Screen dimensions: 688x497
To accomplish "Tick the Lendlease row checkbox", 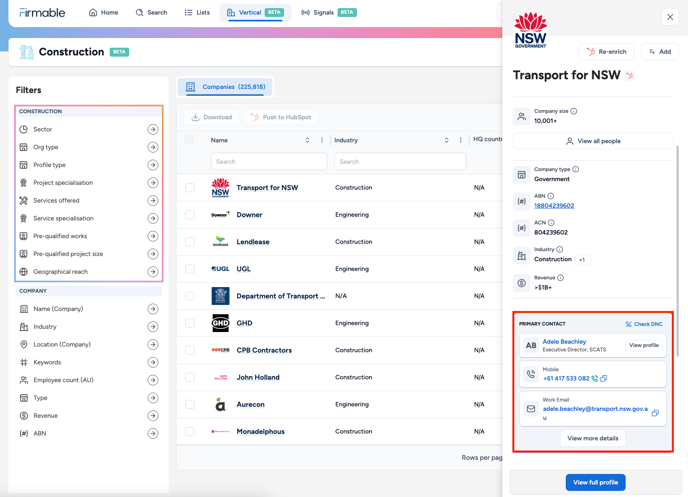I will [x=190, y=242].
